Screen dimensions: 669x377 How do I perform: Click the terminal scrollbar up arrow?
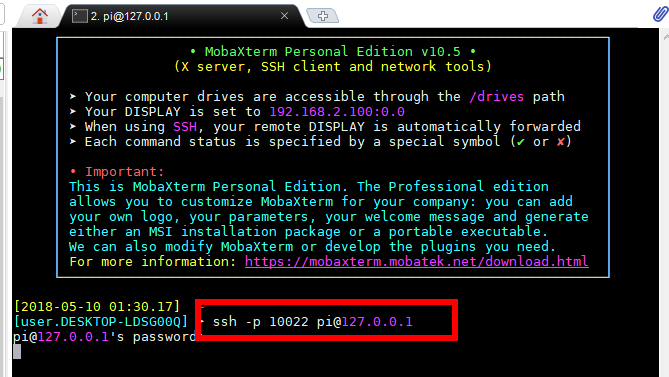[665, 38]
